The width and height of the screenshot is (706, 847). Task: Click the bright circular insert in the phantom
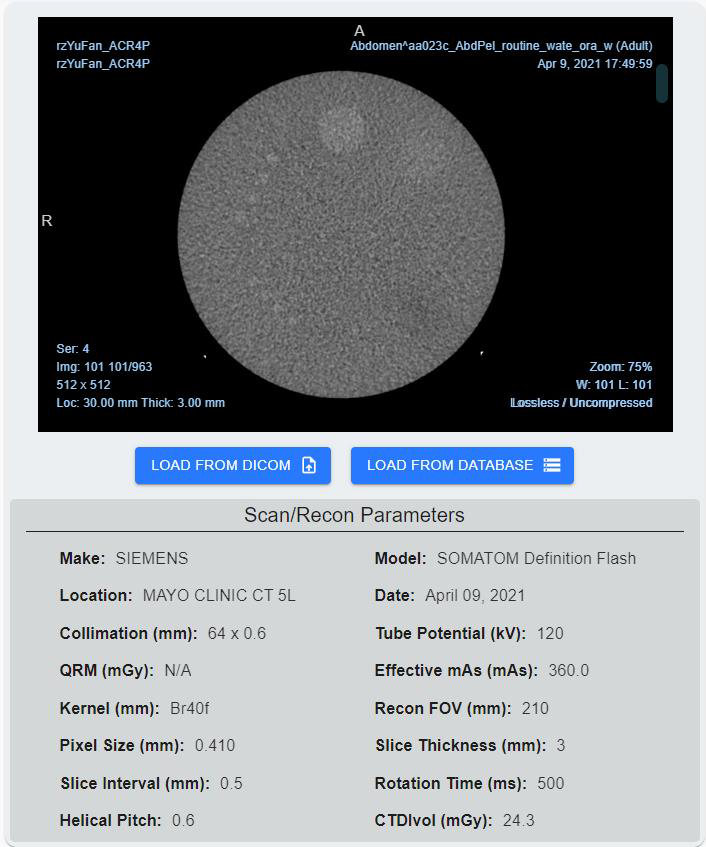coord(341,128)
